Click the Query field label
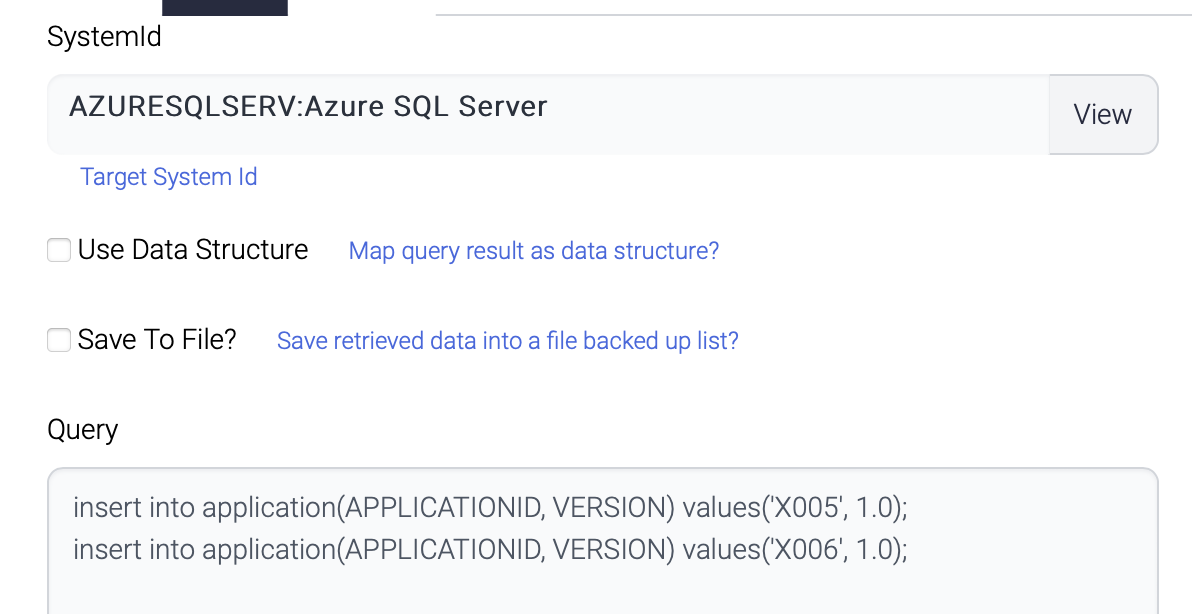This screenshot has width=1192, height=614. click(x=82, y=430)
